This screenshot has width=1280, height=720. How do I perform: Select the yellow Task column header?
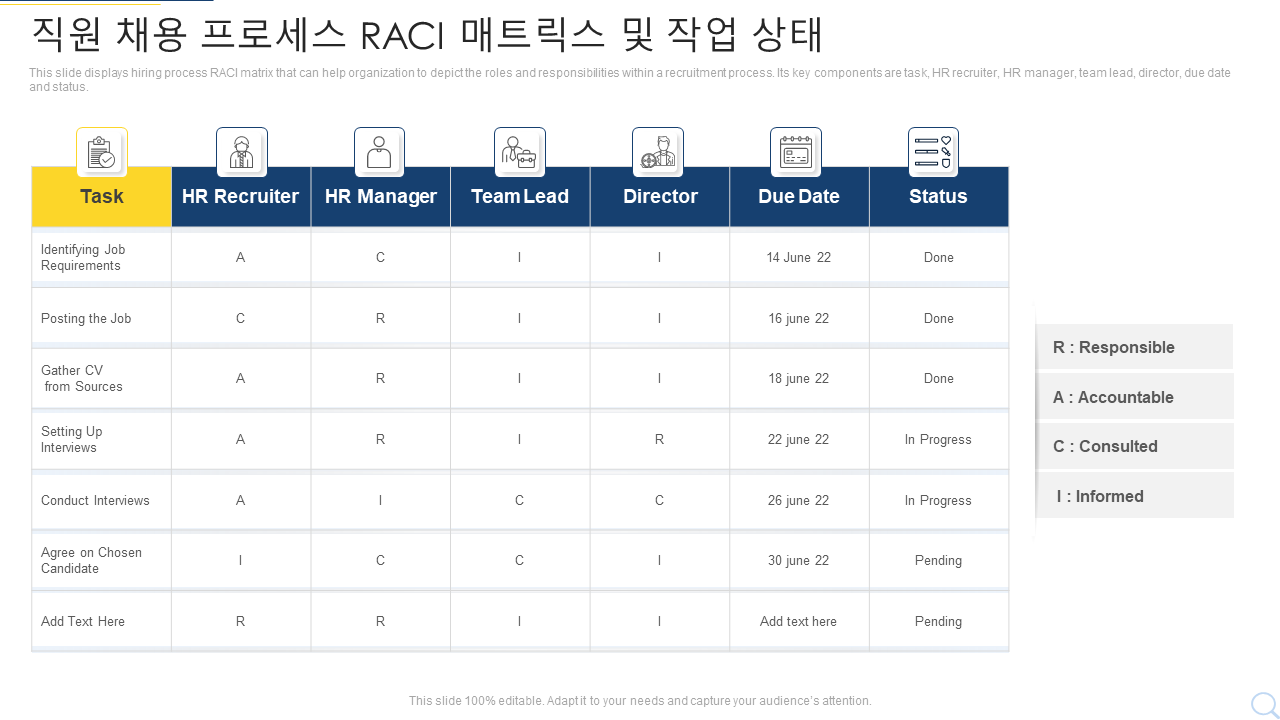(x=102, y=196)
